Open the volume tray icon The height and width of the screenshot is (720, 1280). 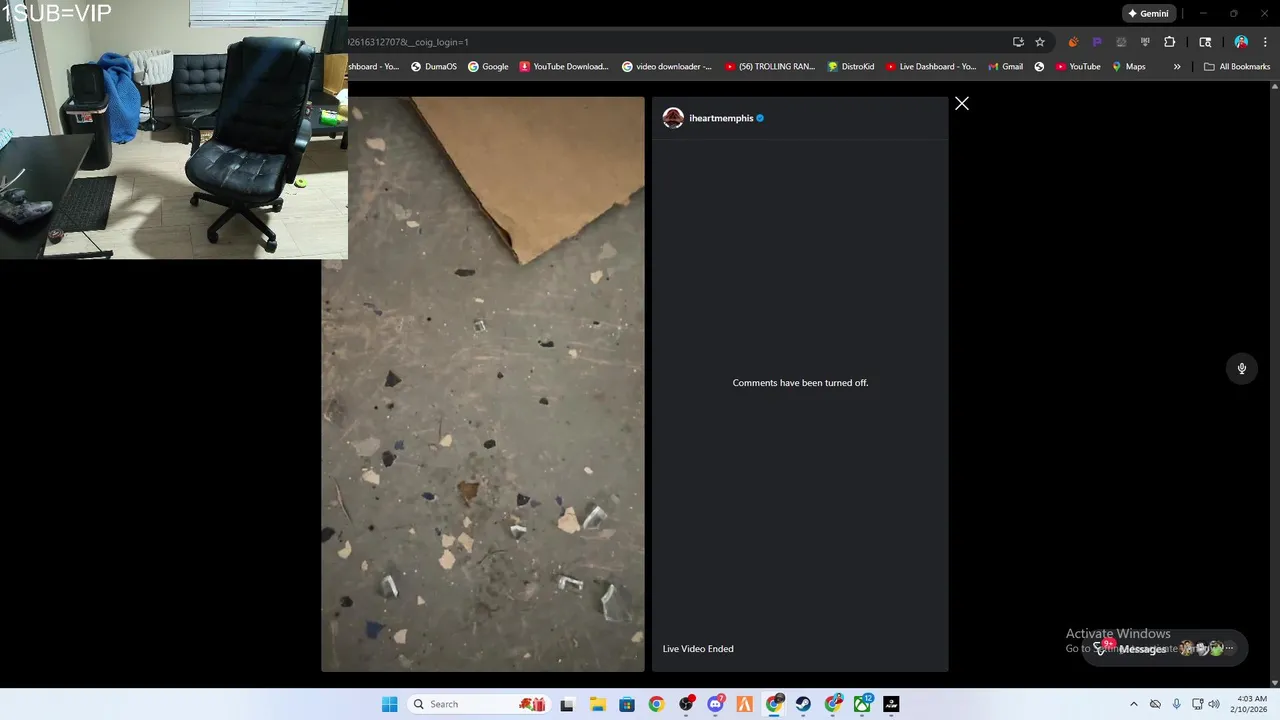click(1214, 704)
